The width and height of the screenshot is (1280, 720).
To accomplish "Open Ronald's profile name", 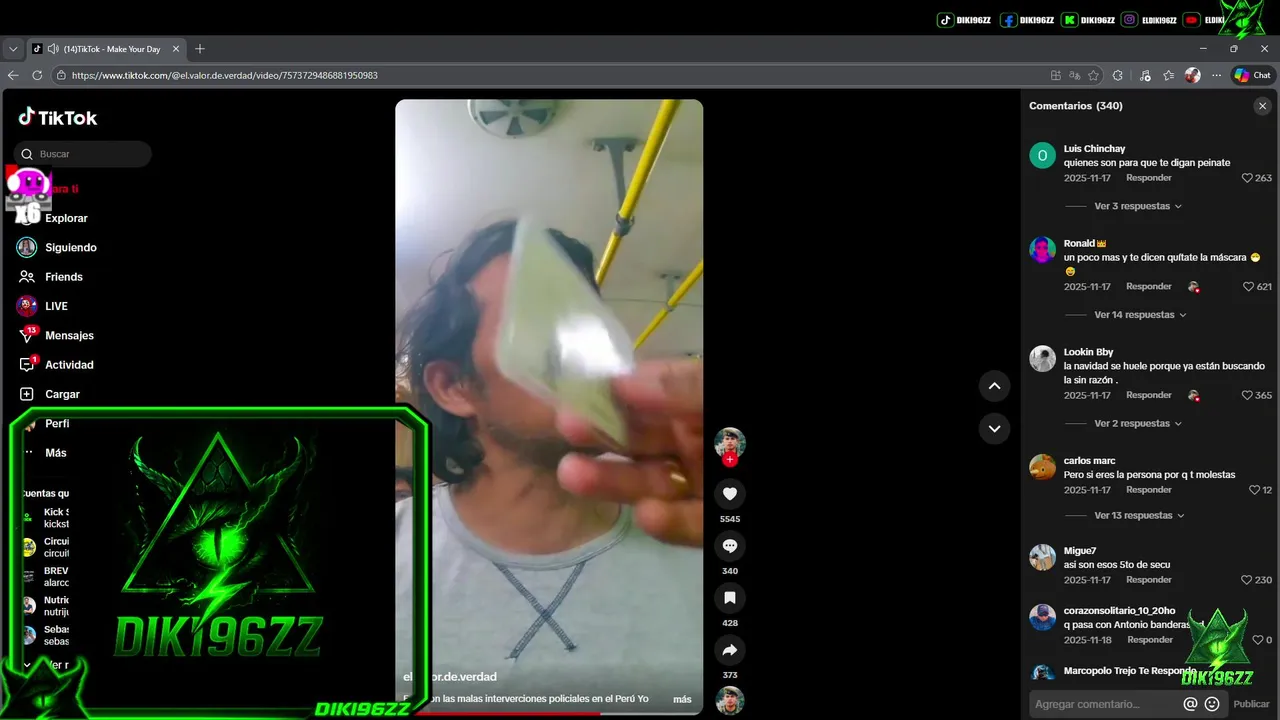I will [1079, 243].
